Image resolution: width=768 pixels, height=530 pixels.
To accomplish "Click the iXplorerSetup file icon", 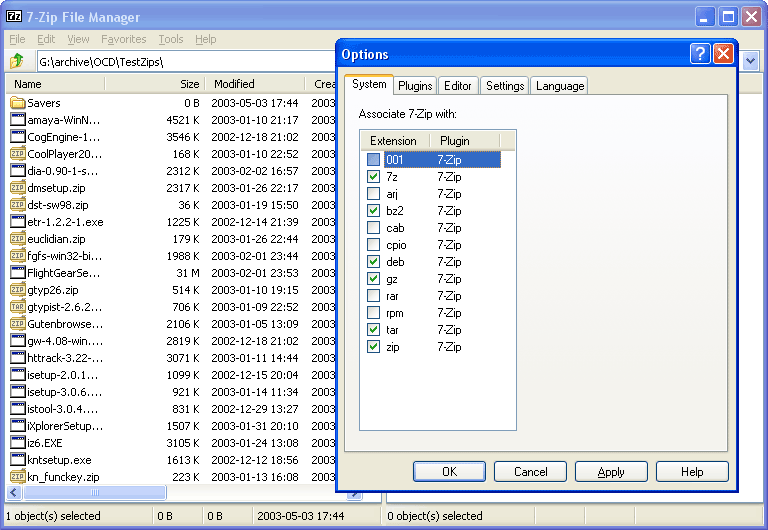I will click(x=18, y=425).
